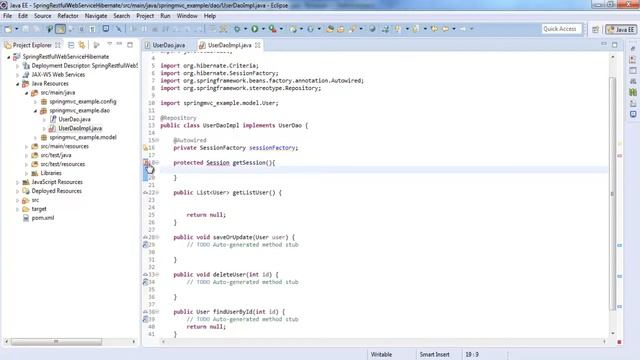Open the Debug configurations dropdown arrow

[245, 29]
